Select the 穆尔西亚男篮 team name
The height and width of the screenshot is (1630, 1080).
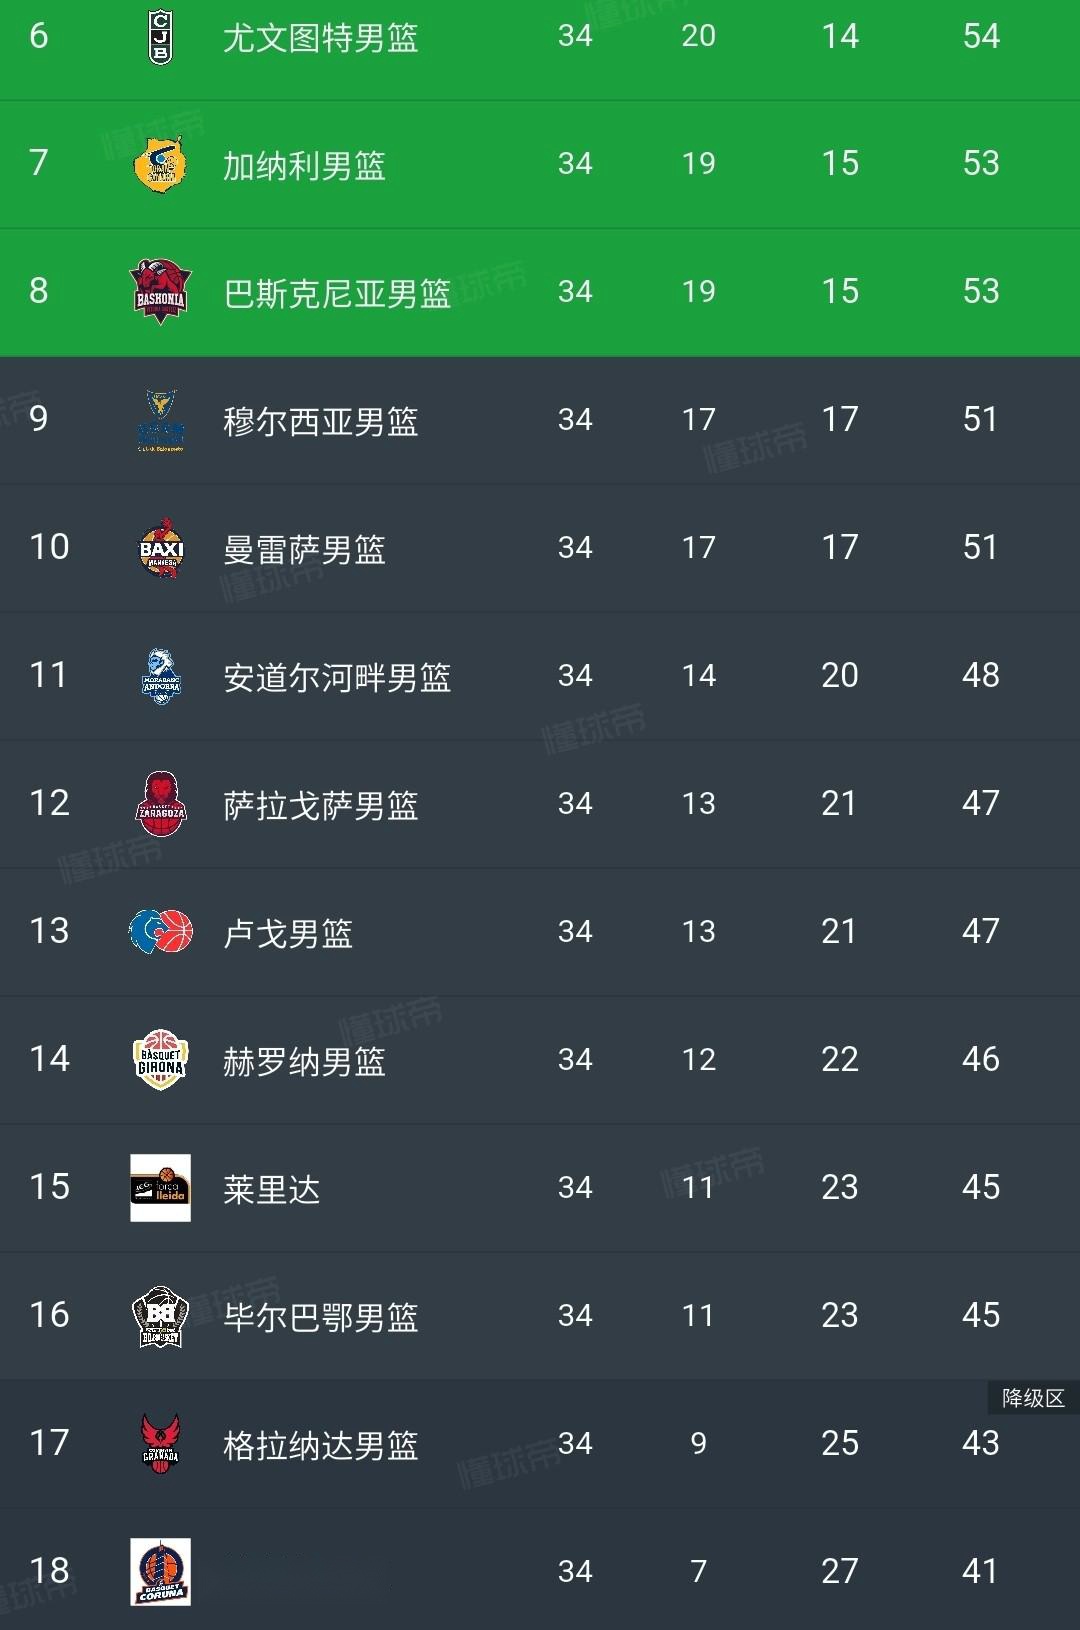point(320,421)
